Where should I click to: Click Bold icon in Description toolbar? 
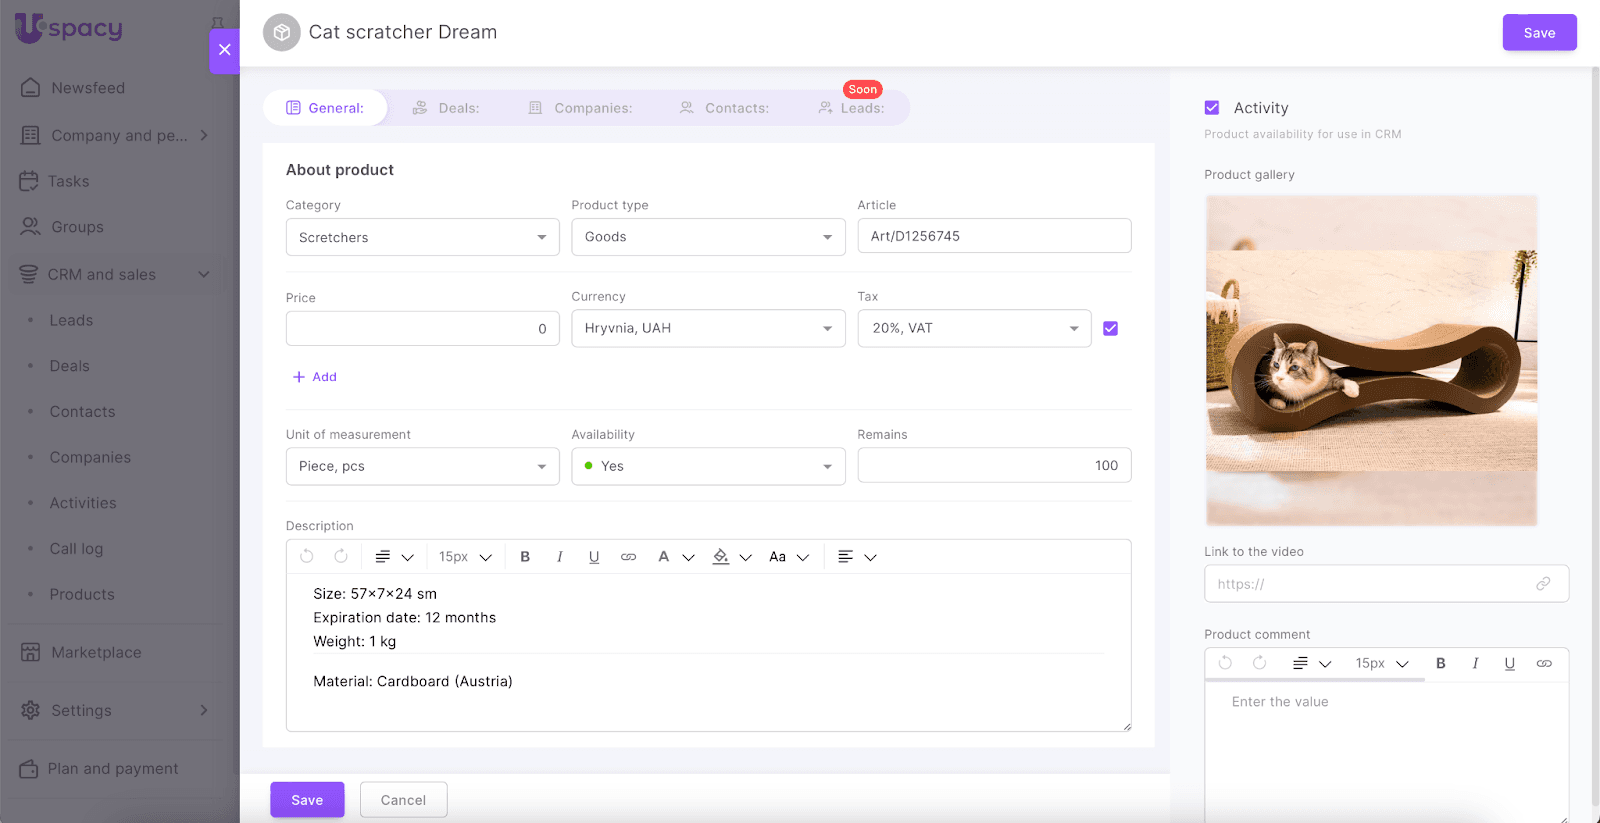tap(525, 557)
